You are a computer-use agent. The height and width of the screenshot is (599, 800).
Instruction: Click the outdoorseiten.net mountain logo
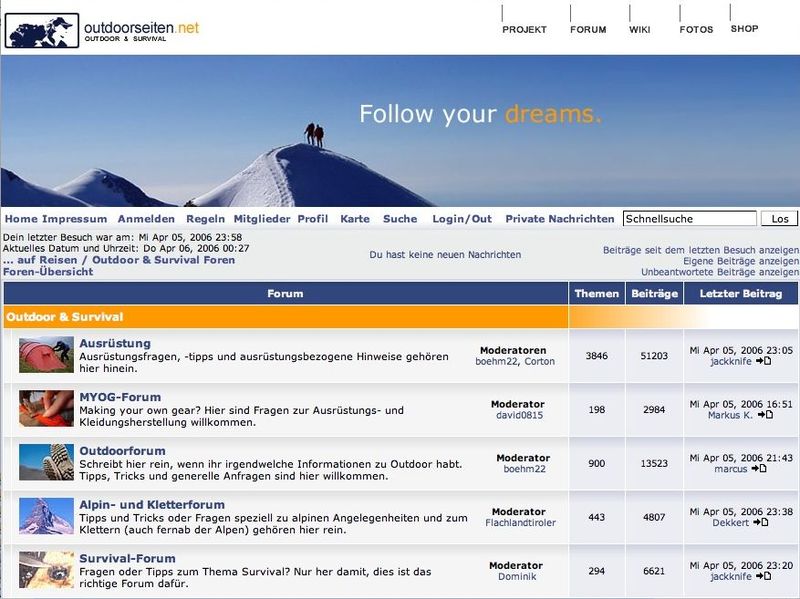click(x=42, y=30)
